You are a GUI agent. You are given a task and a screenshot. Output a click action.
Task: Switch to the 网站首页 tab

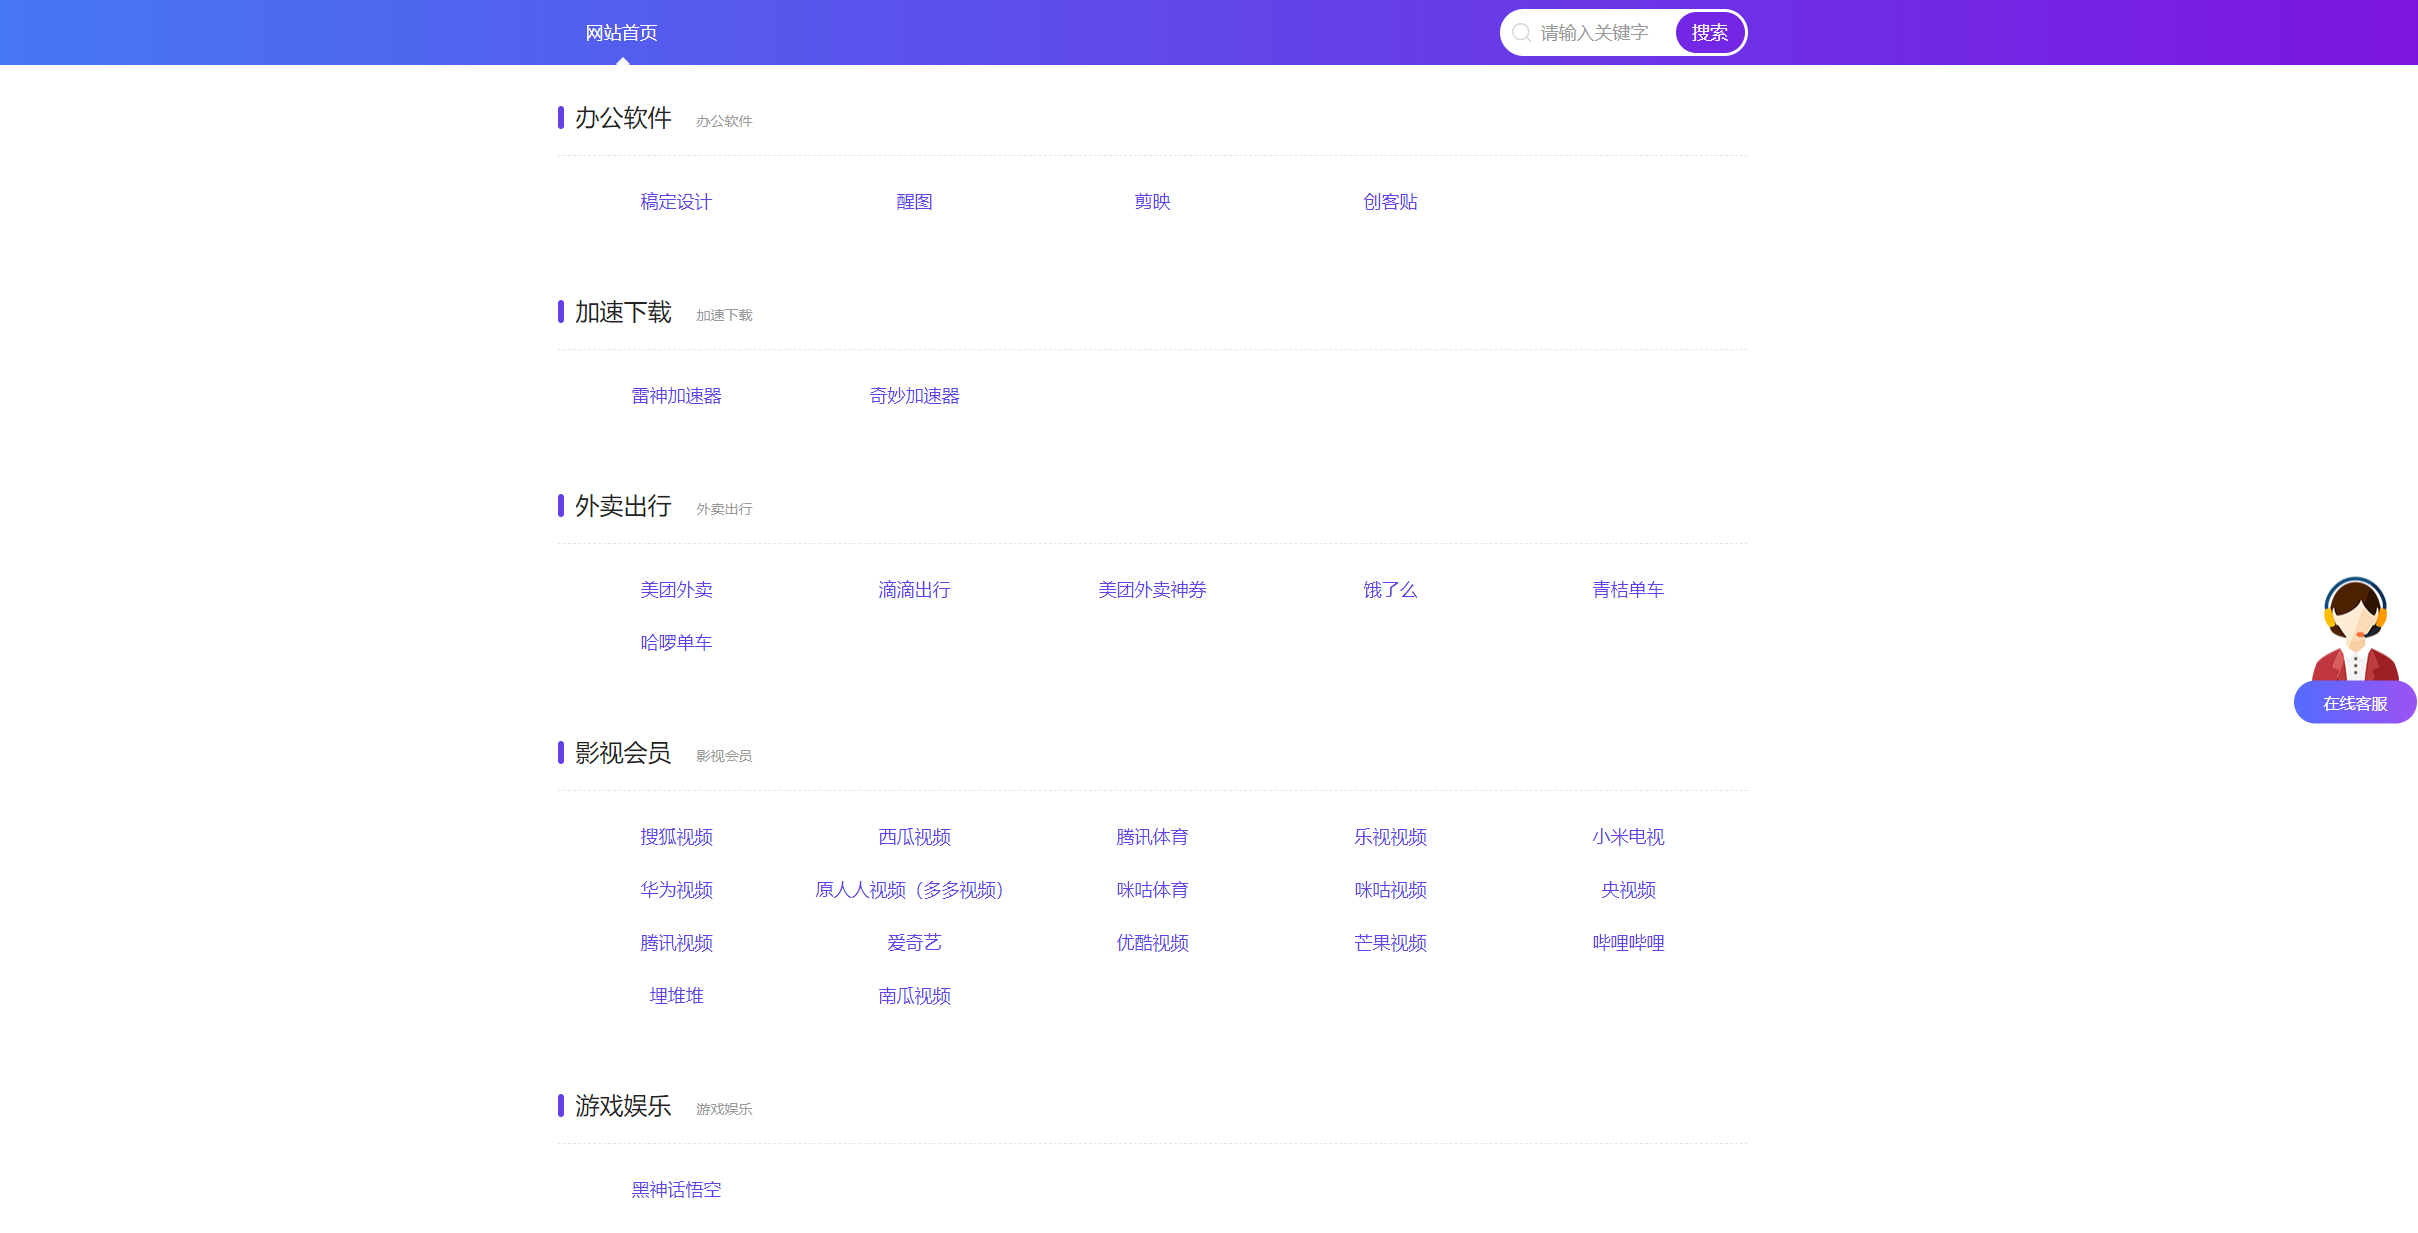point(621,31)
